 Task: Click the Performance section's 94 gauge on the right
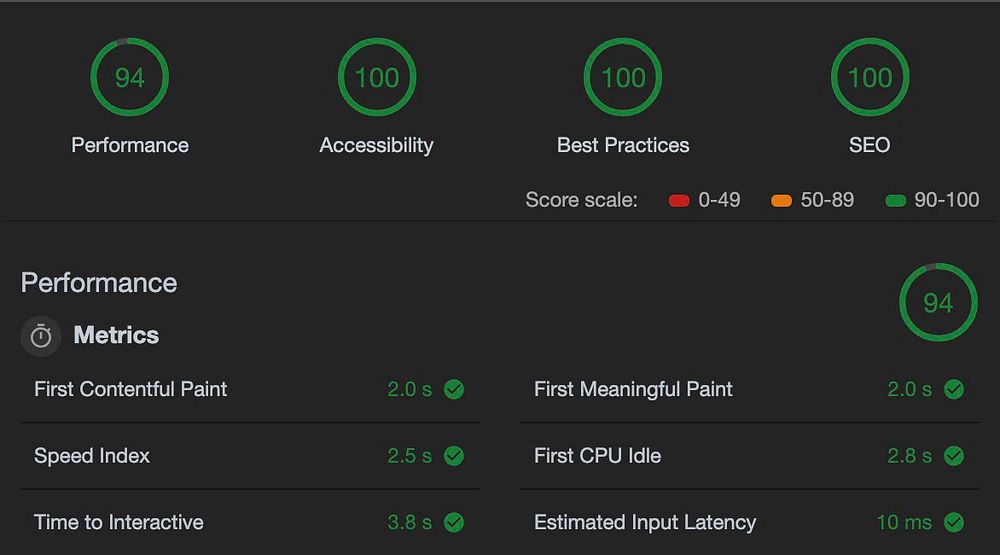click(938, 302)
